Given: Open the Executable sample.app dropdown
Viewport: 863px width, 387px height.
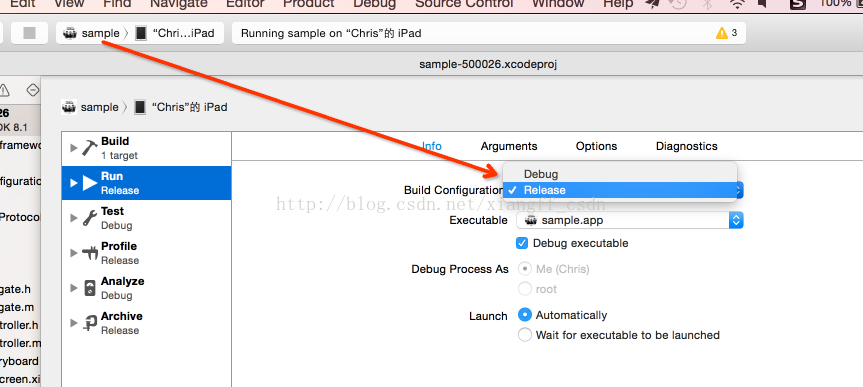Looking at the screenshot, I should point(630,220).
